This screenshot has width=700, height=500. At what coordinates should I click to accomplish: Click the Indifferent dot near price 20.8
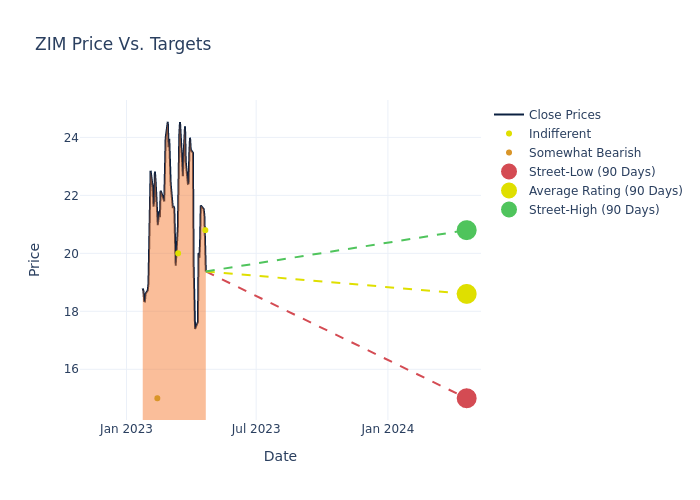(205, 230)
